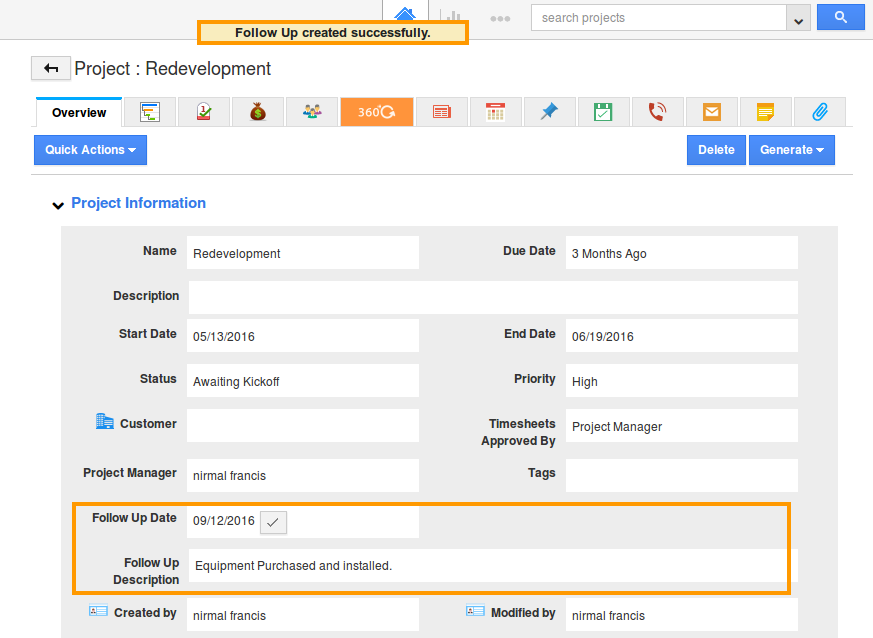Click the back arrow next to Project title
The image size is (873, 638).
[x=50, y=68]
